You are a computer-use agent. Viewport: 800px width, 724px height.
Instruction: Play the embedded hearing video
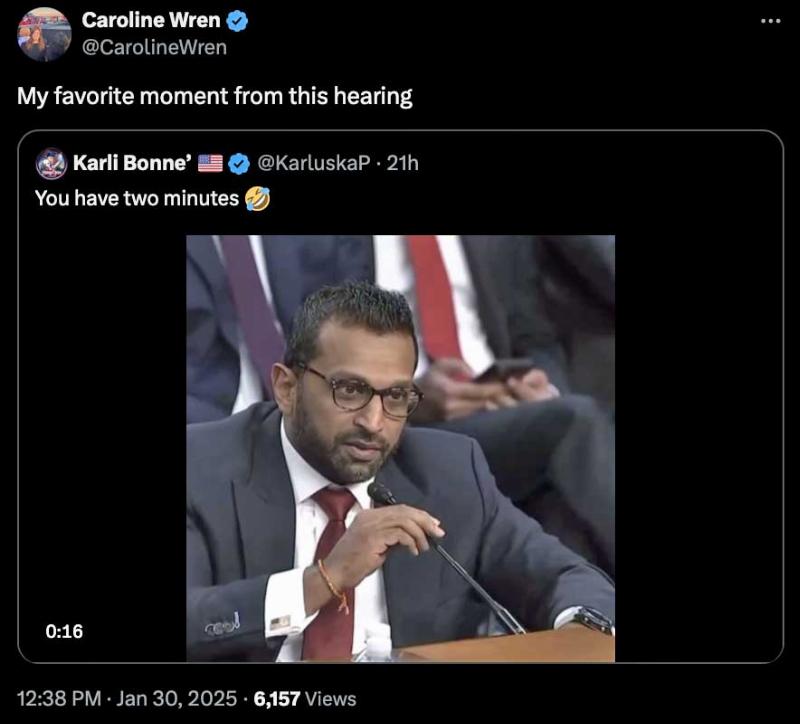pyautogui.click(x=401, y=448)
